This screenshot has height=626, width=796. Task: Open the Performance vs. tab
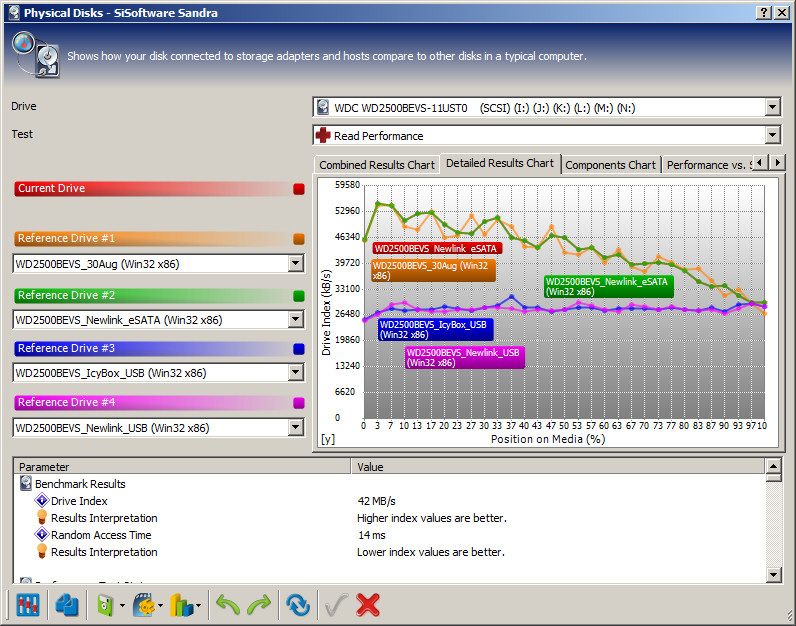click(x=707, y=165)
